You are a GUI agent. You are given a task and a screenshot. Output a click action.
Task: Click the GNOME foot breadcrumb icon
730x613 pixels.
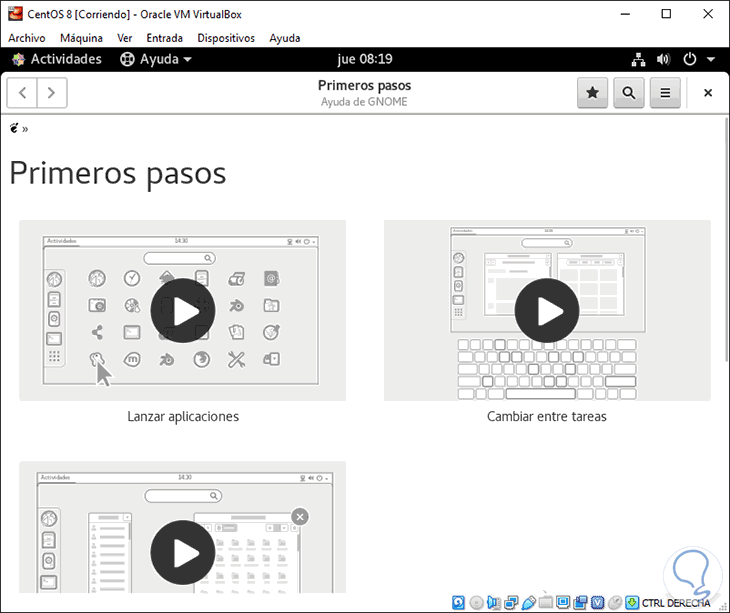click(14, 128)
